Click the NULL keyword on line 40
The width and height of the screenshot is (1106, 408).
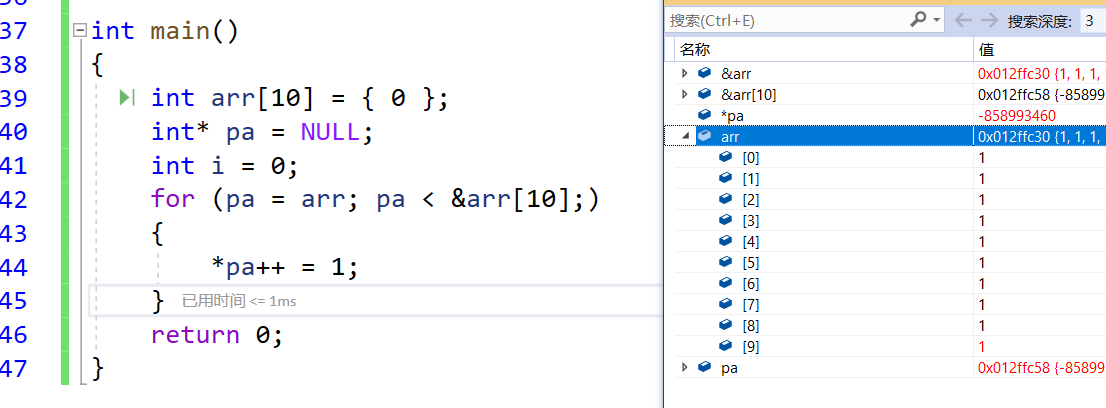tap(329, 132)
